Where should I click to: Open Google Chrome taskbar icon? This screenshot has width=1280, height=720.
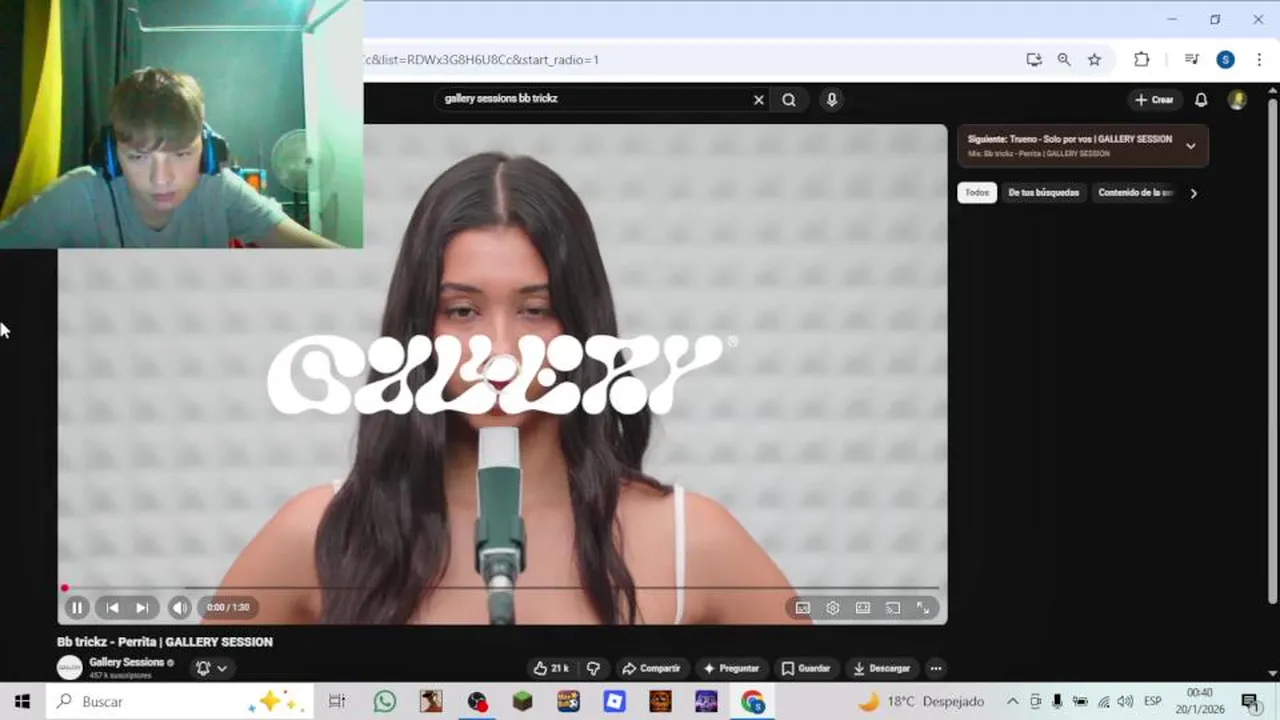[752, 702]
